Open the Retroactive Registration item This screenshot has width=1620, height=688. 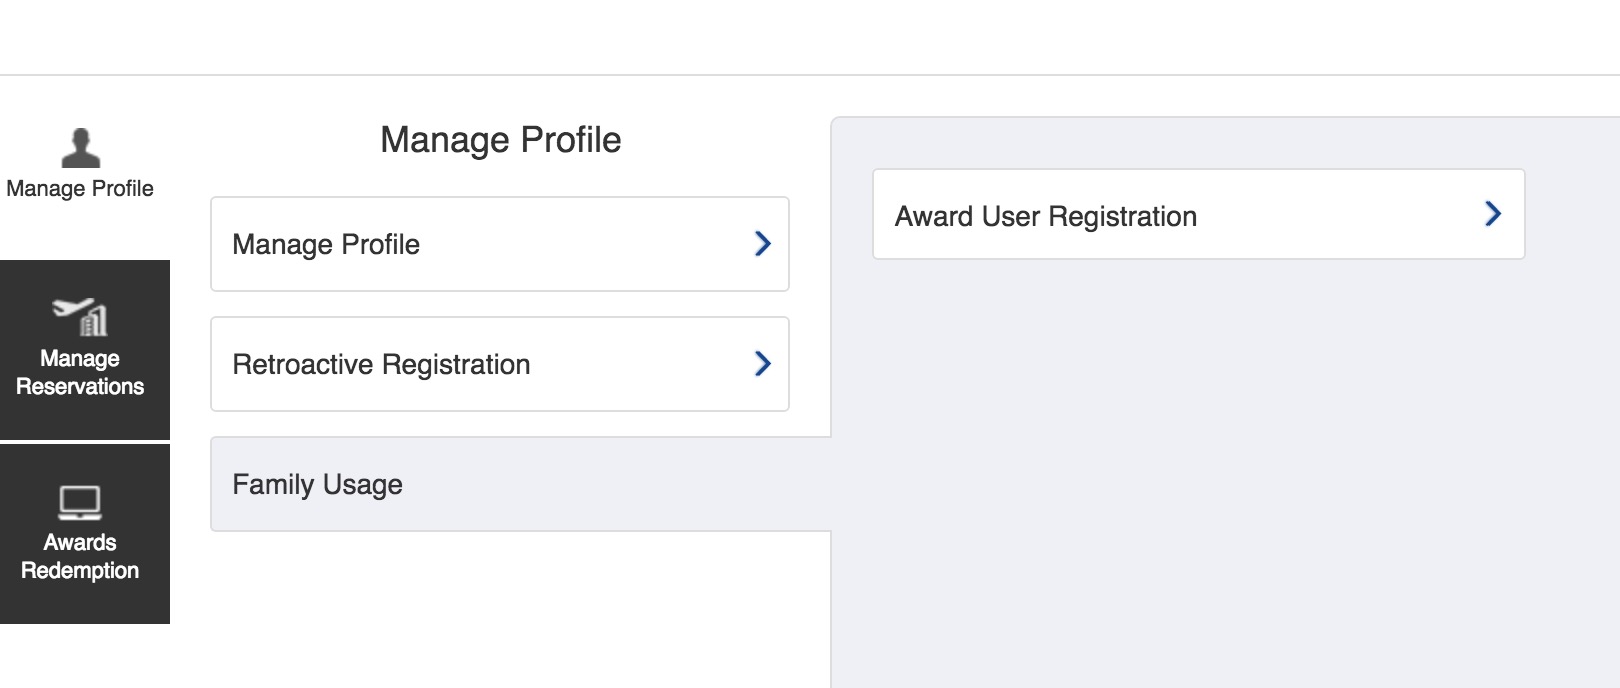coord(499,364)
